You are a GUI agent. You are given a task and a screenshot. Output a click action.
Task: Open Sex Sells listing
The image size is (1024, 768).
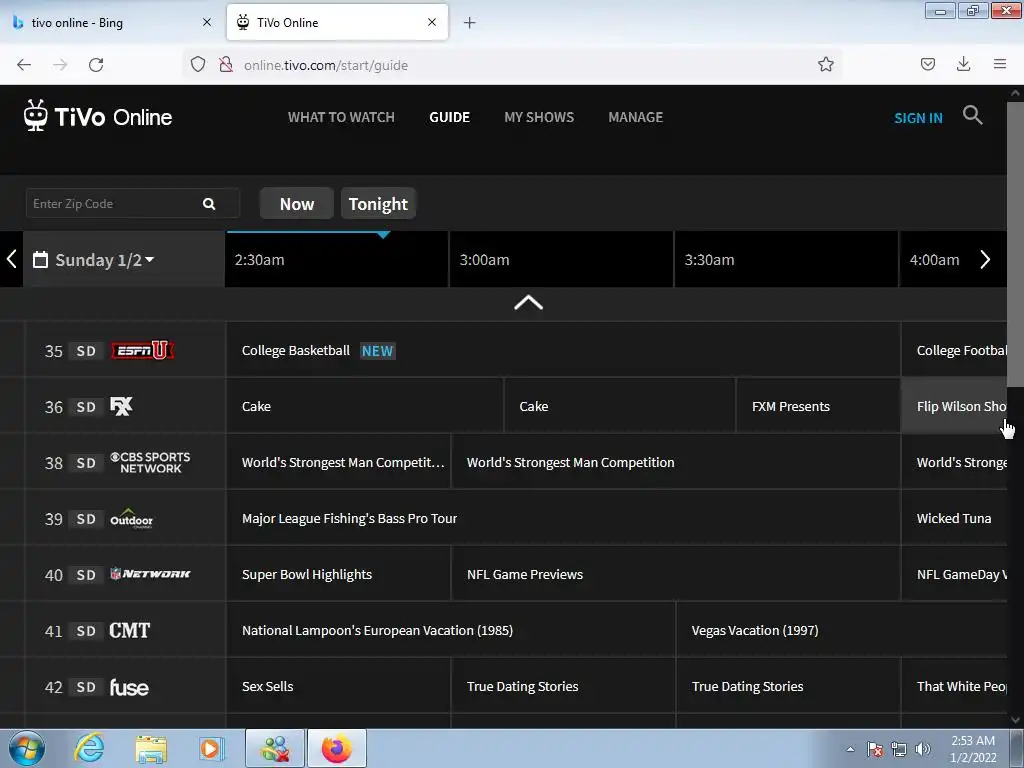(x=338, y=686)
